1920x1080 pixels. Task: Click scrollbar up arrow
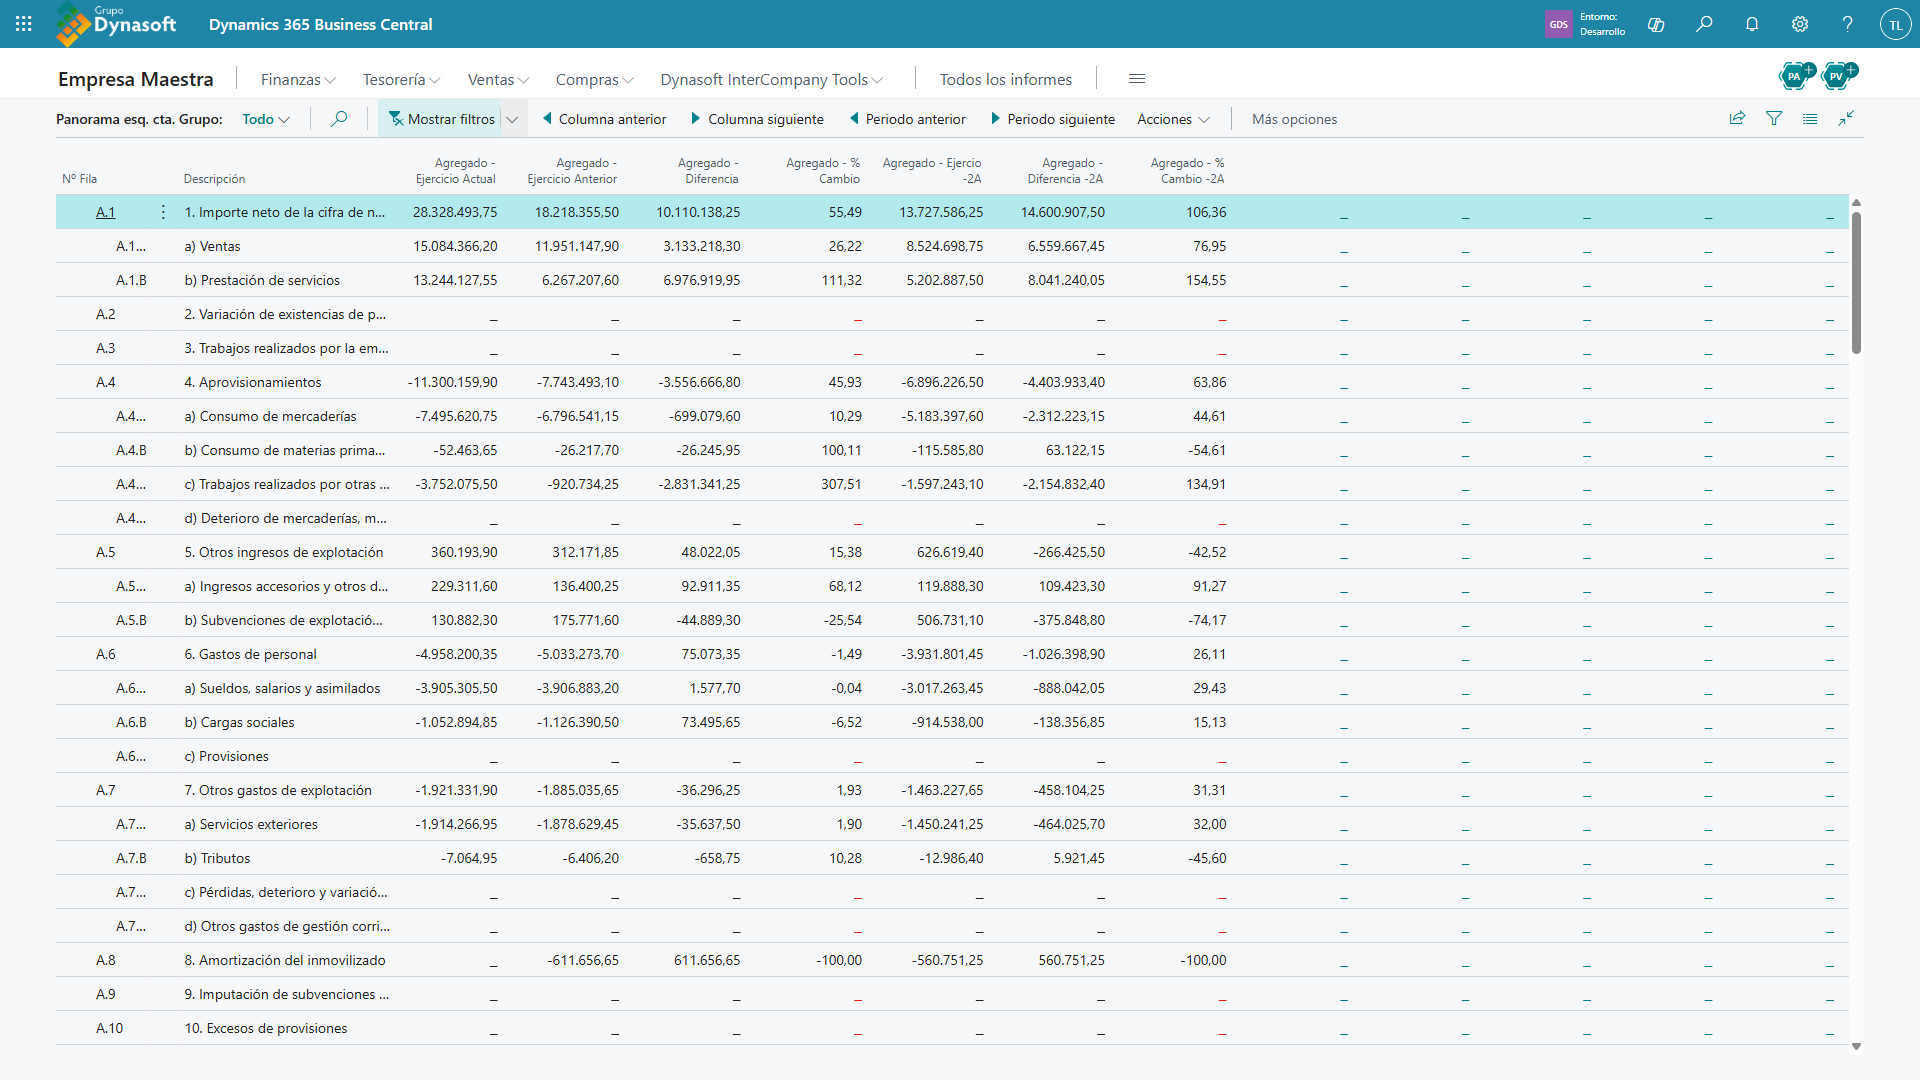point(1856,203)
